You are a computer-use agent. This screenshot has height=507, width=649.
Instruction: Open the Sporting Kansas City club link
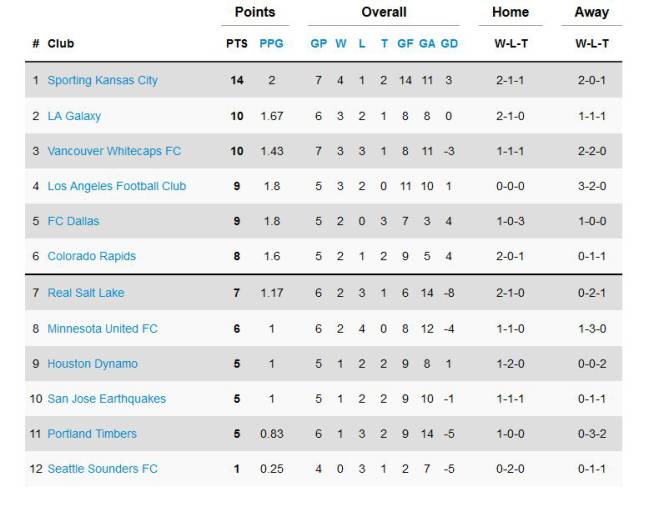tap(102, 80)
